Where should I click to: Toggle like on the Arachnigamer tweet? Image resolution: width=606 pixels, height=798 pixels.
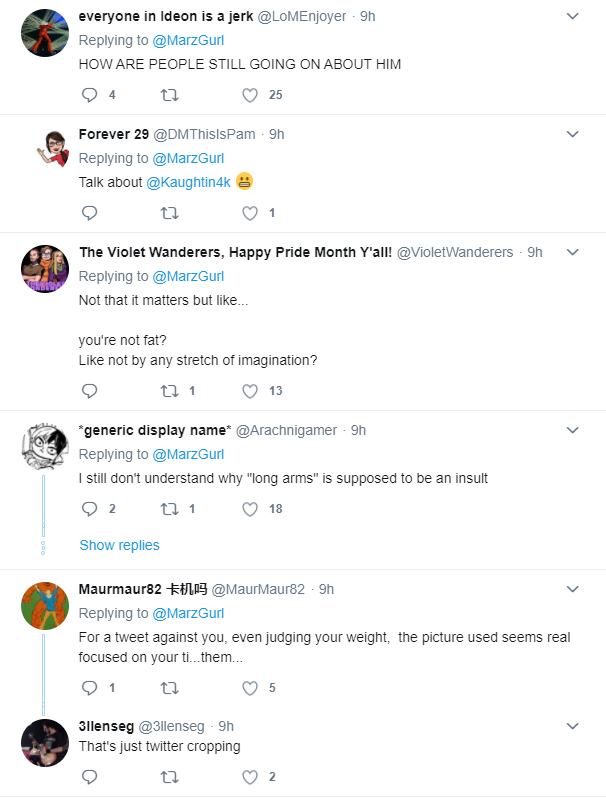[x=250, y=509]
